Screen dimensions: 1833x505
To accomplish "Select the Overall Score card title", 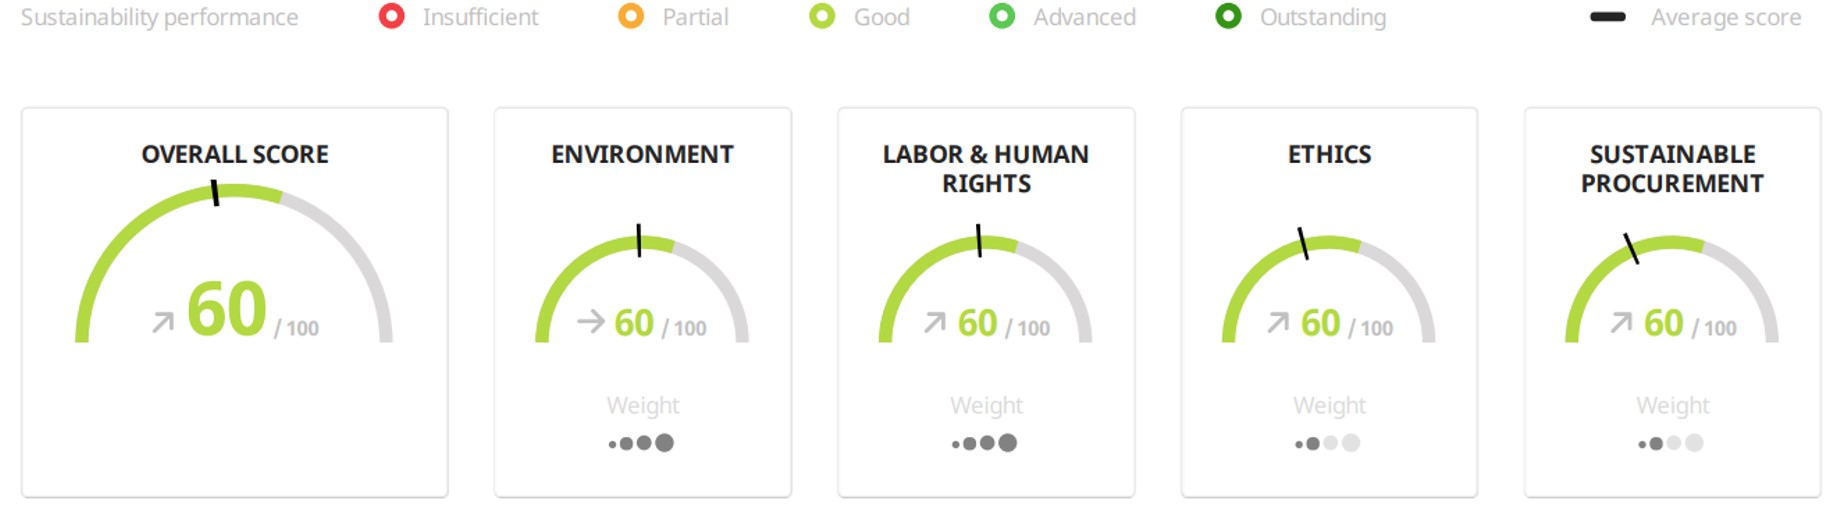I will (x=235, y=154).
